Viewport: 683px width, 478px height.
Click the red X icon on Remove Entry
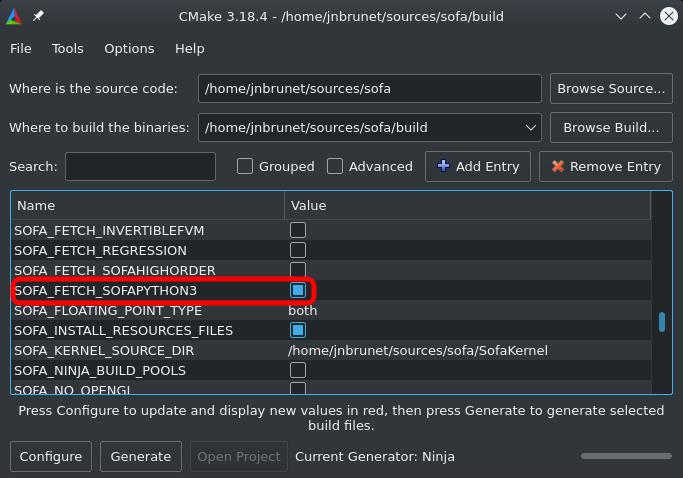tap(558, 166)
